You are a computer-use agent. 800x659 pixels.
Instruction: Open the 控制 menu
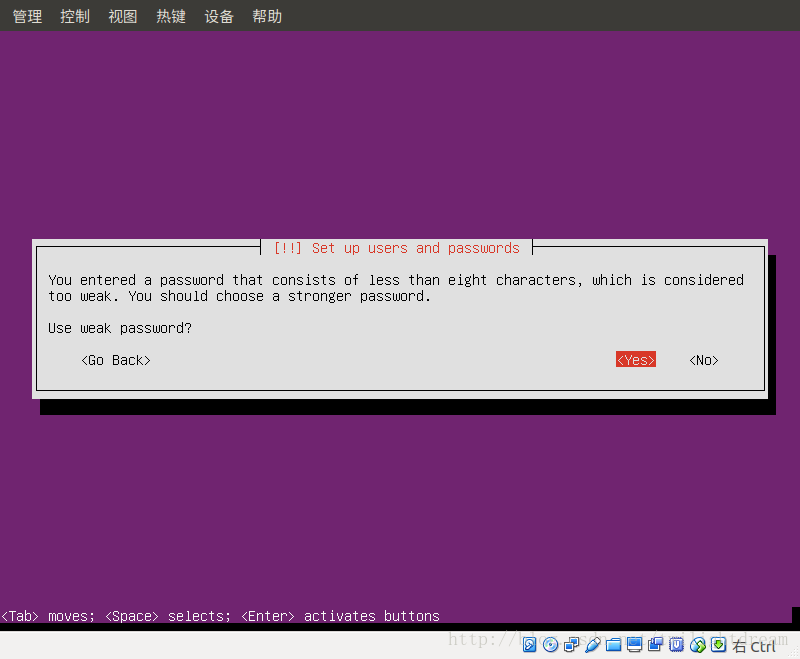click(74, 15)
